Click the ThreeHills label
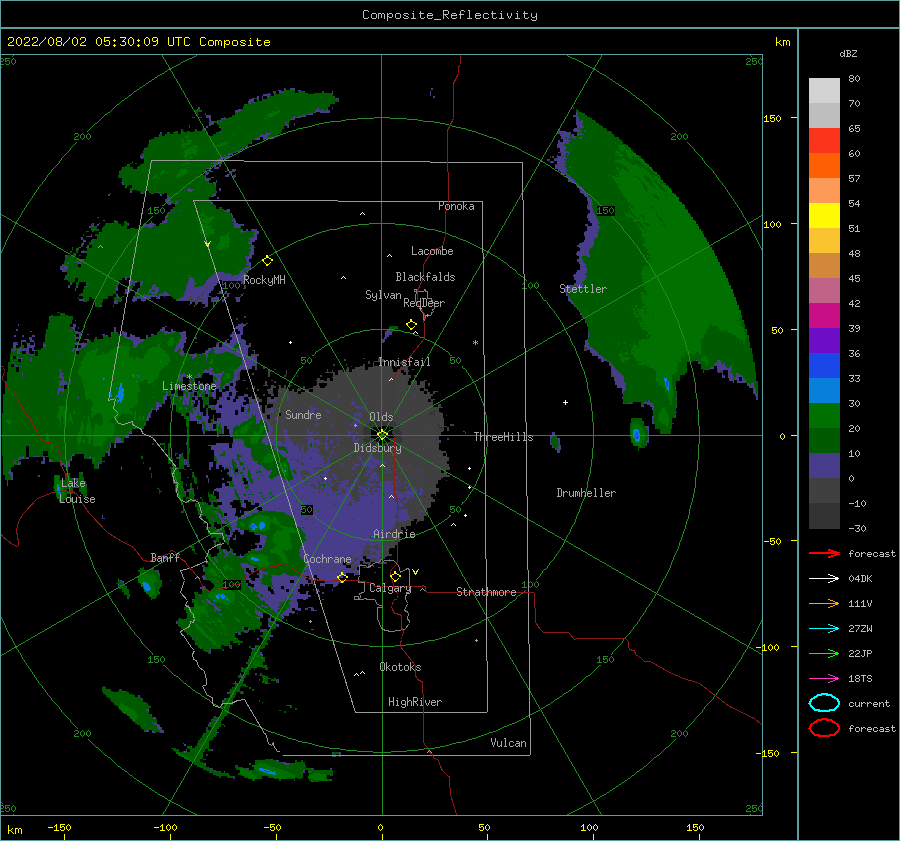Screen dimensions: 900x841 coord(503,437)
